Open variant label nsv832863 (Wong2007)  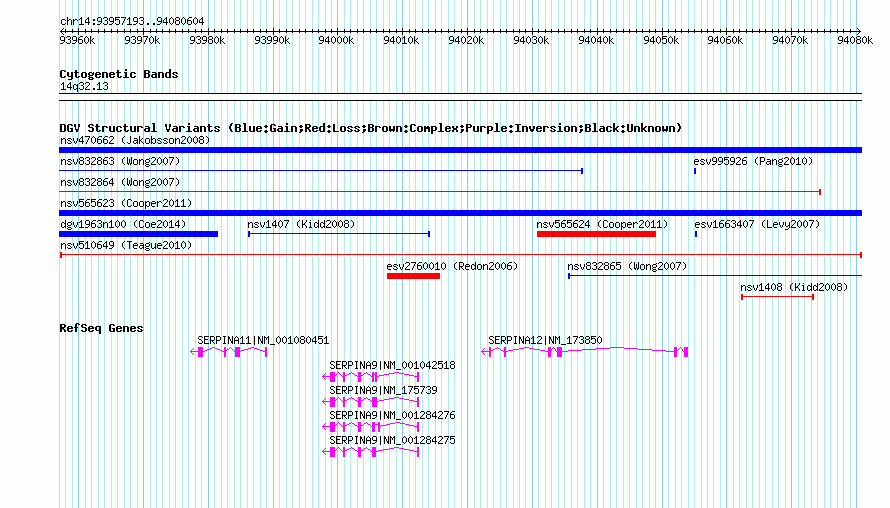click(x=120, y=161)
